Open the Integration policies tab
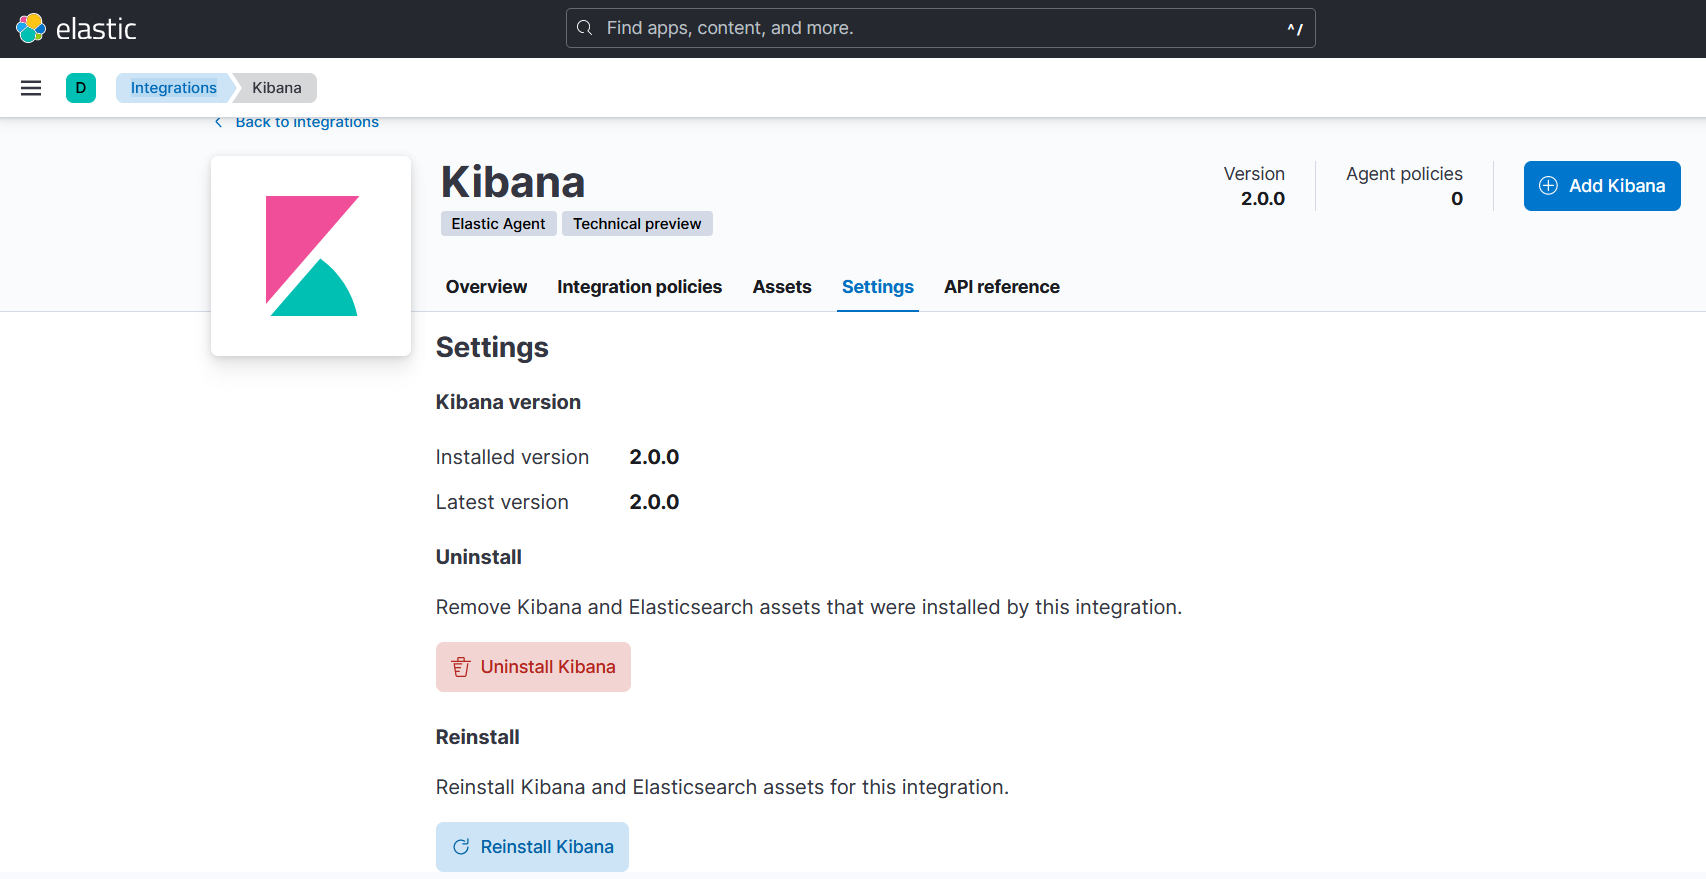The height and width of the screenshot is (879, 1706). tap(640, 287)
